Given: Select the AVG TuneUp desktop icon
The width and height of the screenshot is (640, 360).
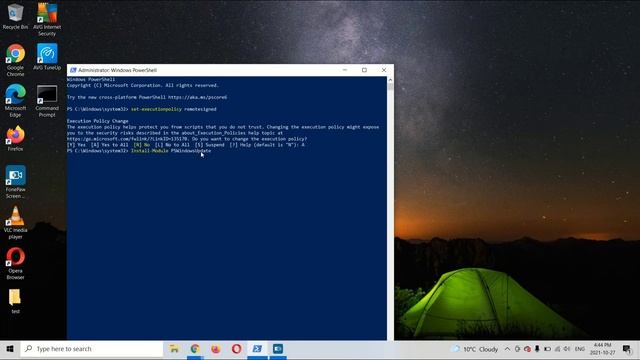Looking at the screenshot, I should click(x=47, y=57).
